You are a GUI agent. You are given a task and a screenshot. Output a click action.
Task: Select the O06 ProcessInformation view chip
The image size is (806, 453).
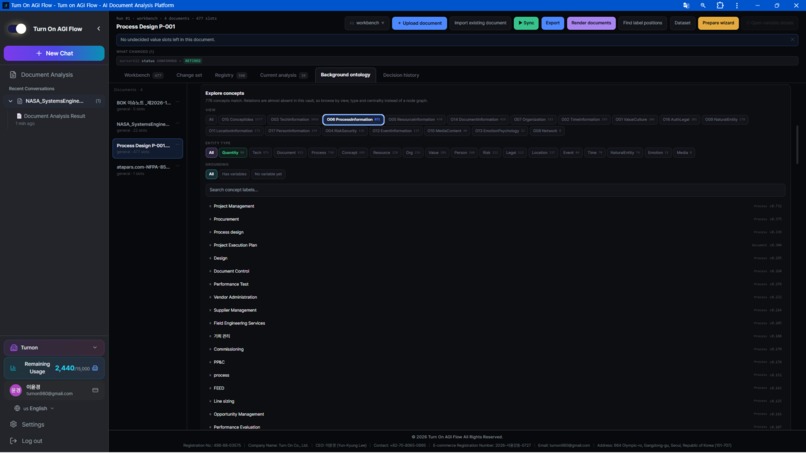(353, 119)
